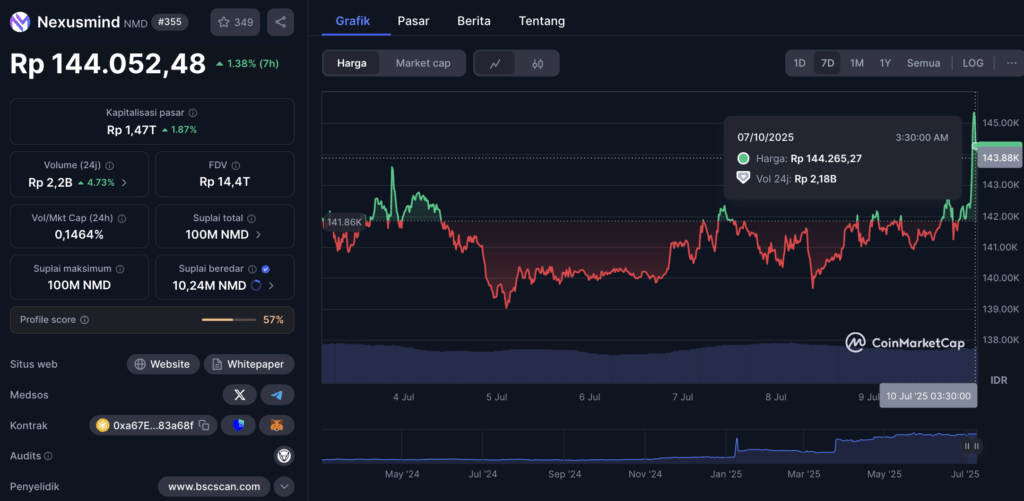Select 1D time range

tap(799, 63)
